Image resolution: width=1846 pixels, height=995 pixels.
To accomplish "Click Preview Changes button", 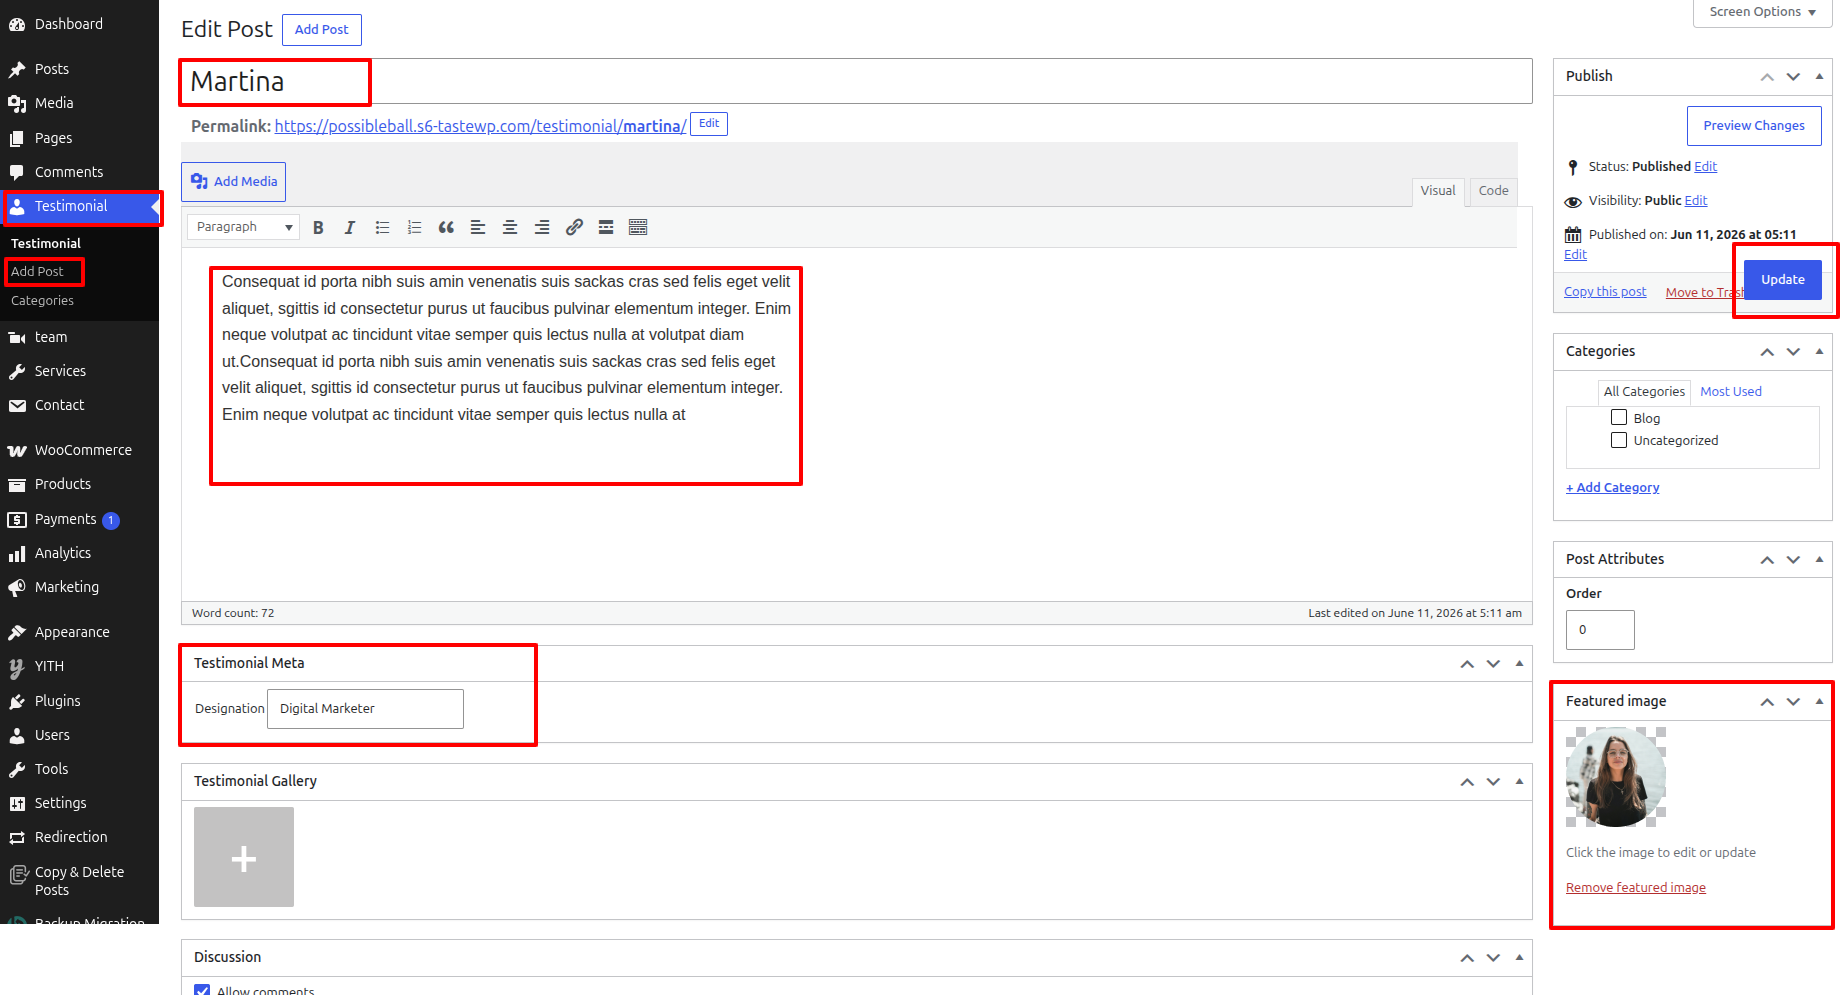I will pos(1754,126).
